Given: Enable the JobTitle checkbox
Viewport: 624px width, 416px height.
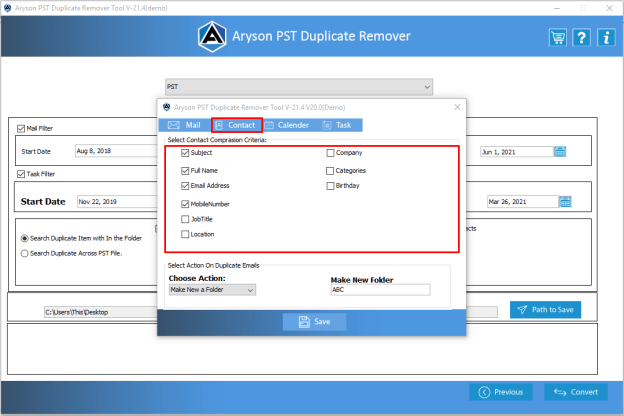Looking at the screenshot, I should tap(185, 219).
